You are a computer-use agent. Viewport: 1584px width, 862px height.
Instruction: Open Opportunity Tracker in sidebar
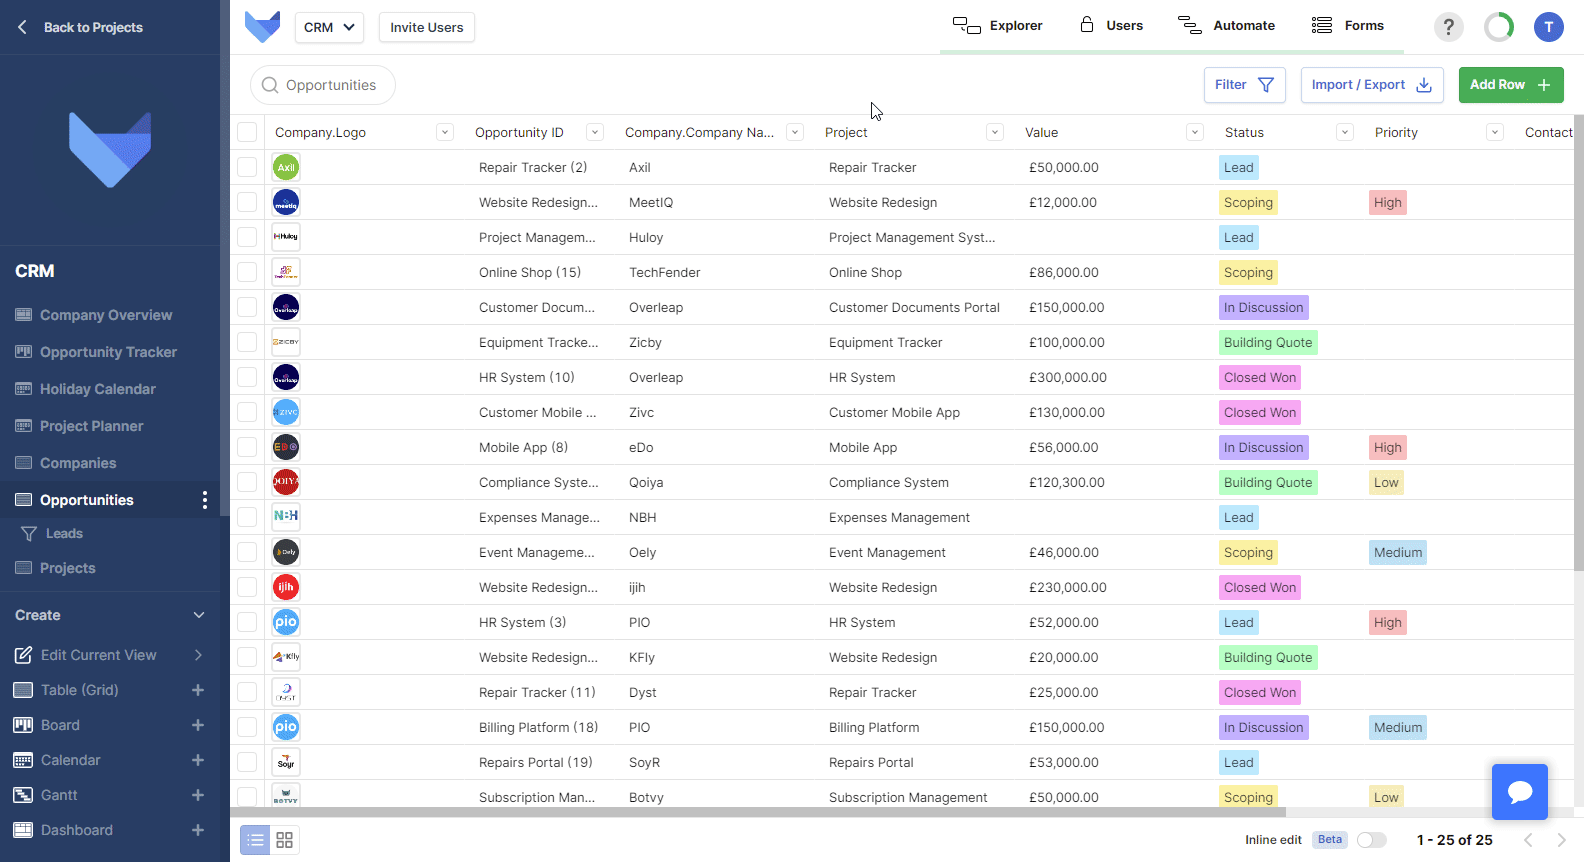click(x=108, y=352)
